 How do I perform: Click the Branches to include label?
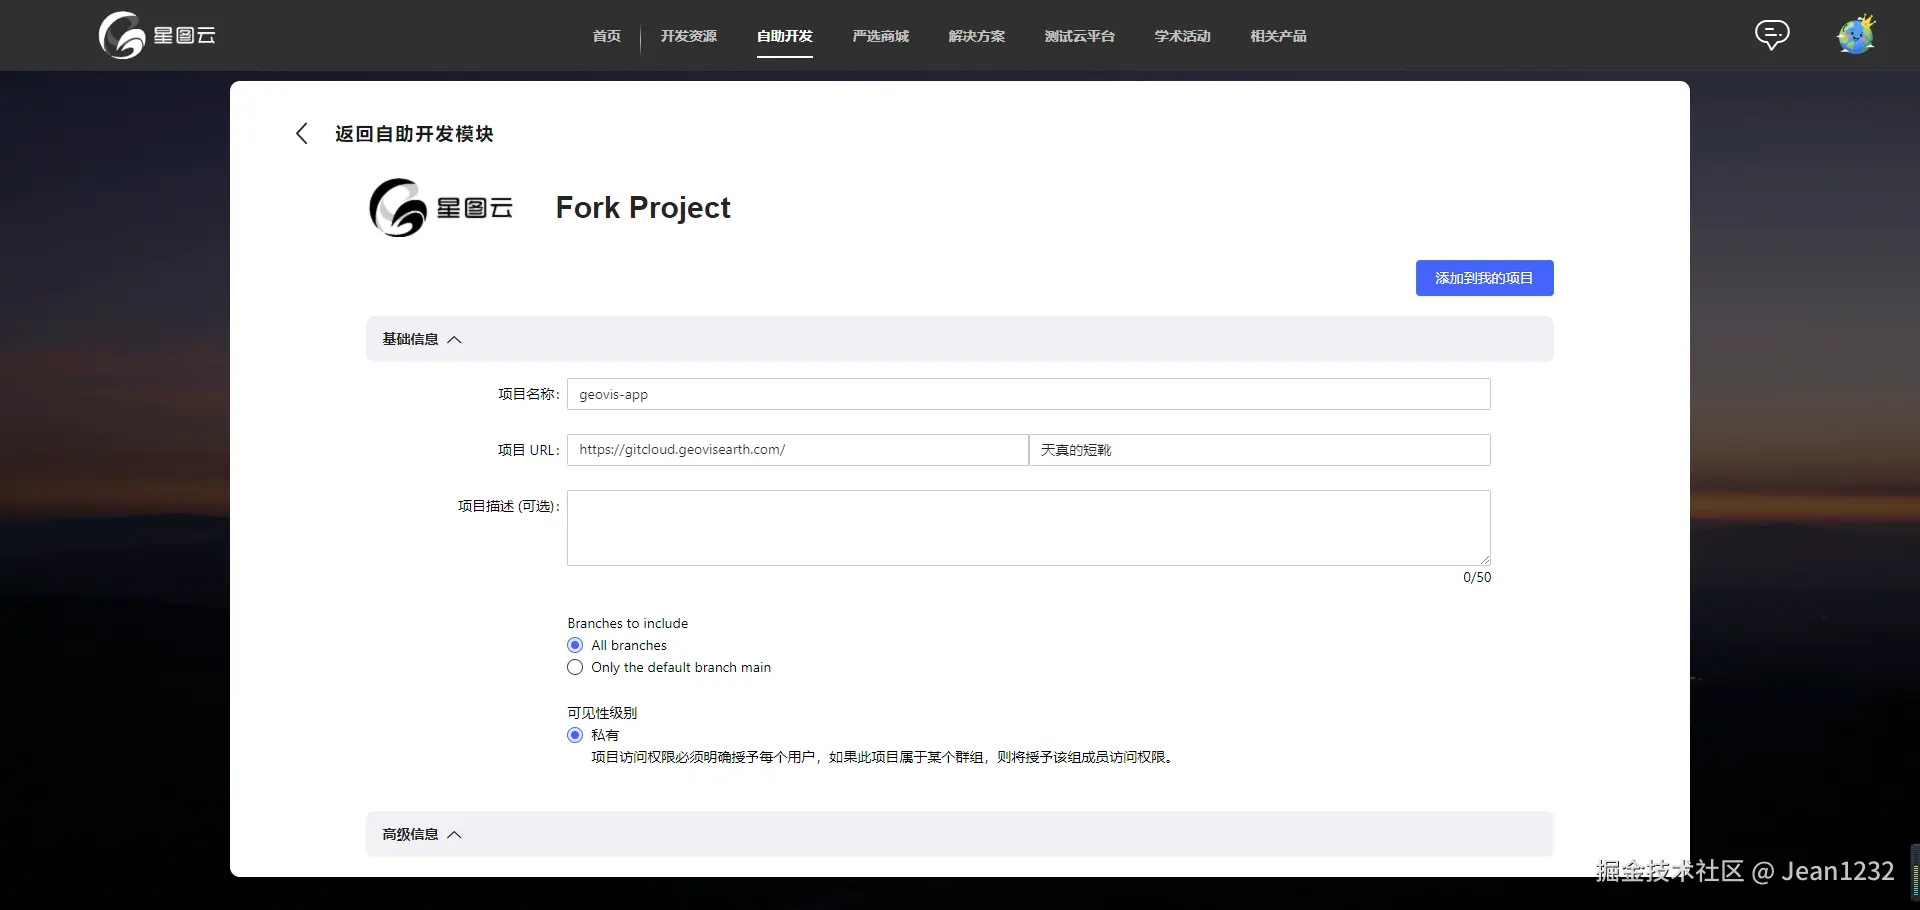[628, 623]
